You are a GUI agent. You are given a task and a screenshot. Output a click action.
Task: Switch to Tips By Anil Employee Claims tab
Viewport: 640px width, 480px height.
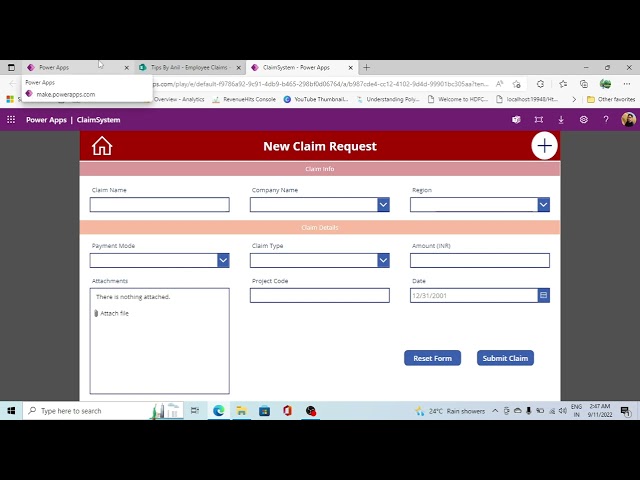(190, 67)
